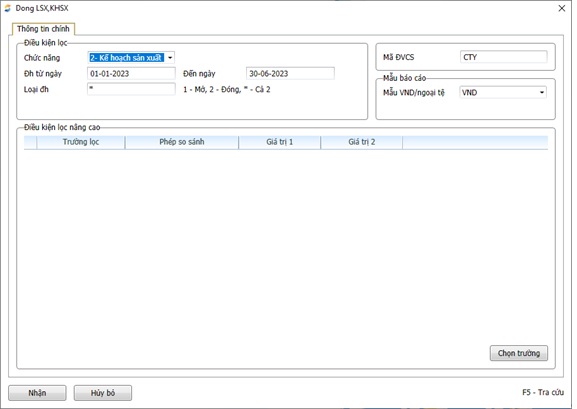This screenshot has height=409, width=577.
Task: Switch to the Thông tin chính tab
Action: (43, 29)
